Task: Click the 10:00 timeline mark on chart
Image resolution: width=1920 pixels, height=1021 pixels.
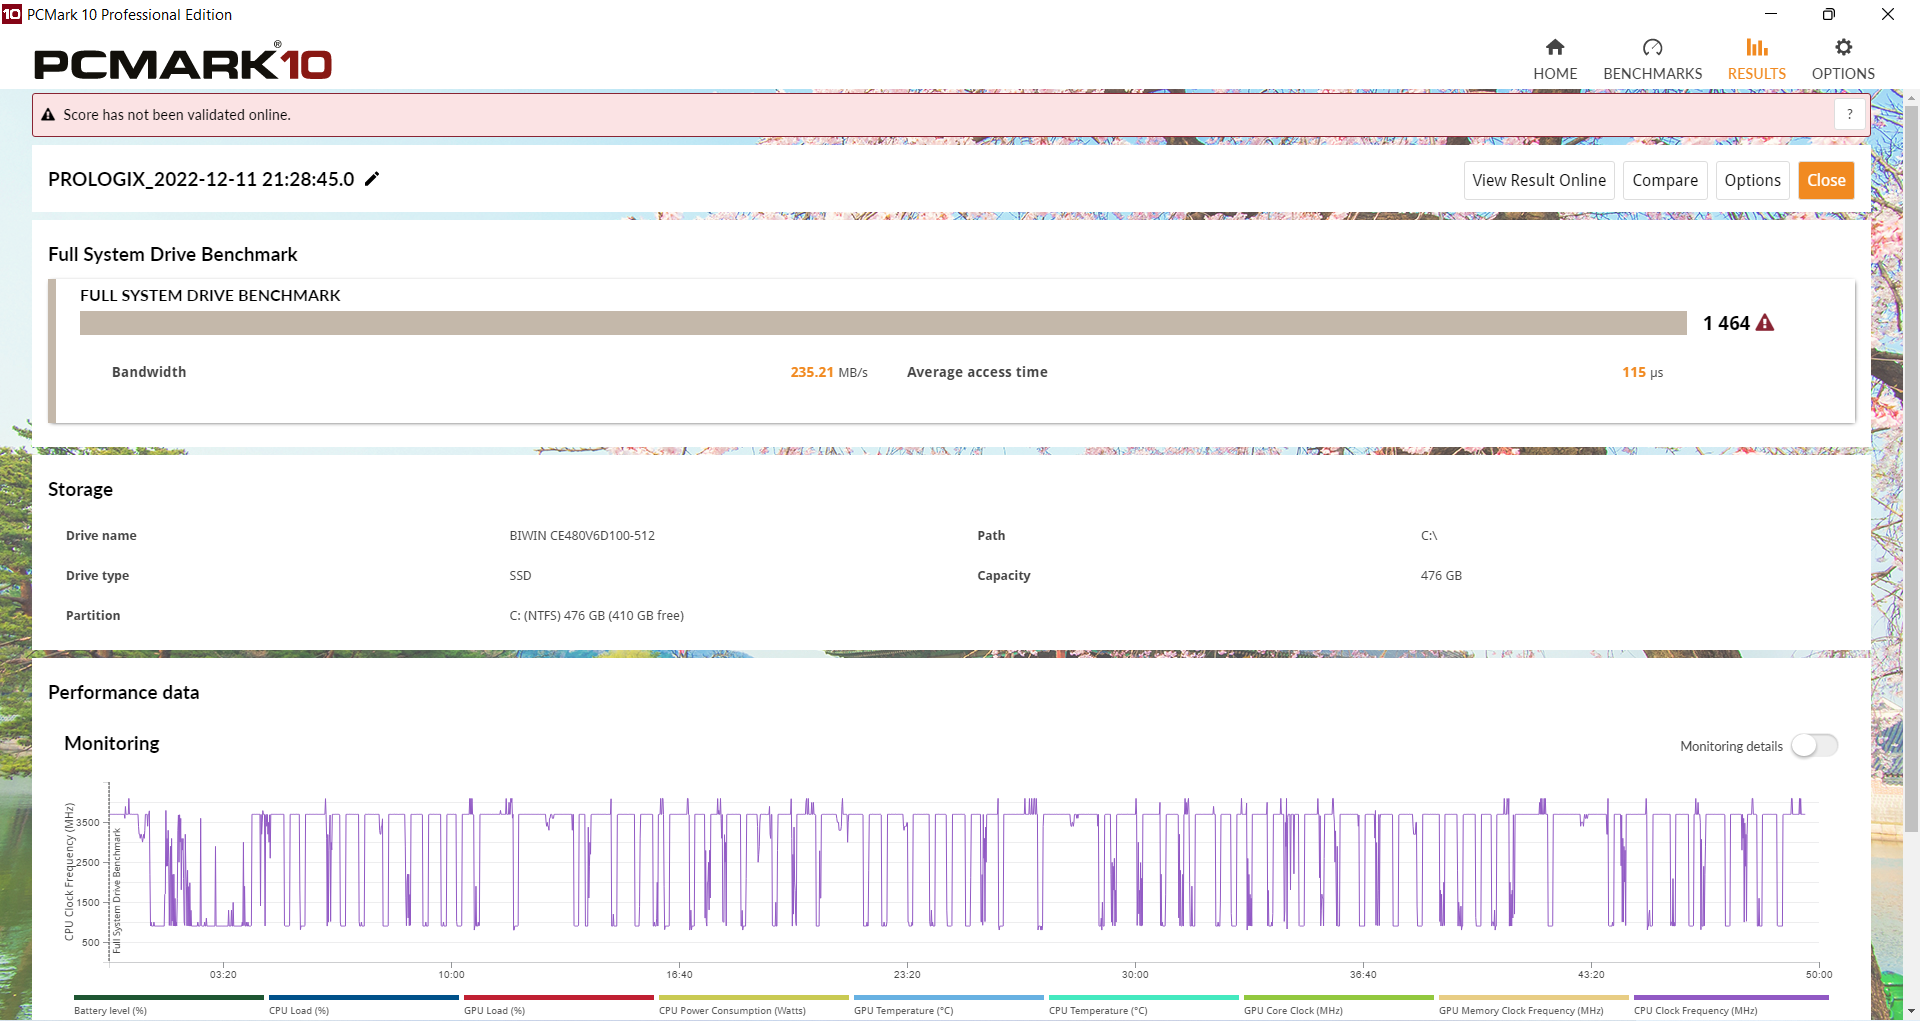Action: [x=451, y=974]
